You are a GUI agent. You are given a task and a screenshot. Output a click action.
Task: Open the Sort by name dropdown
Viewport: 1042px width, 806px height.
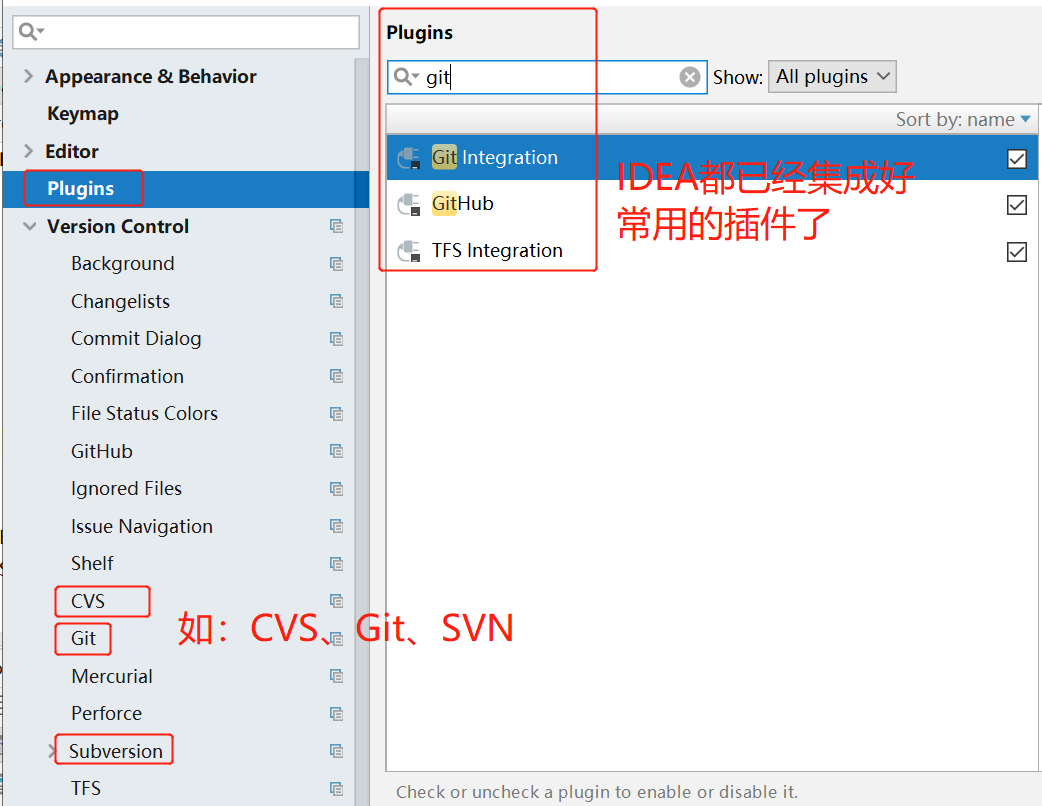[963, 120]
